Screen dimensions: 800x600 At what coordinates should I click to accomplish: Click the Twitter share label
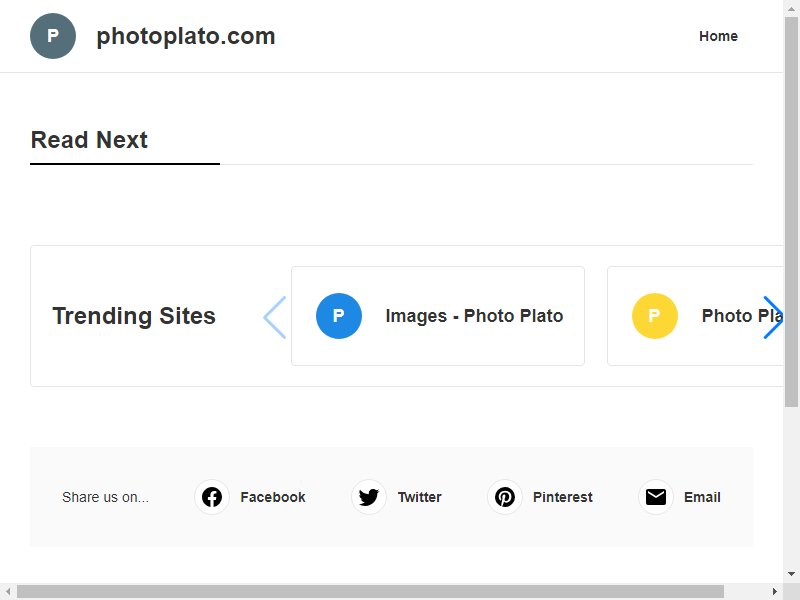pyautogui.click(x=419, y=497)
